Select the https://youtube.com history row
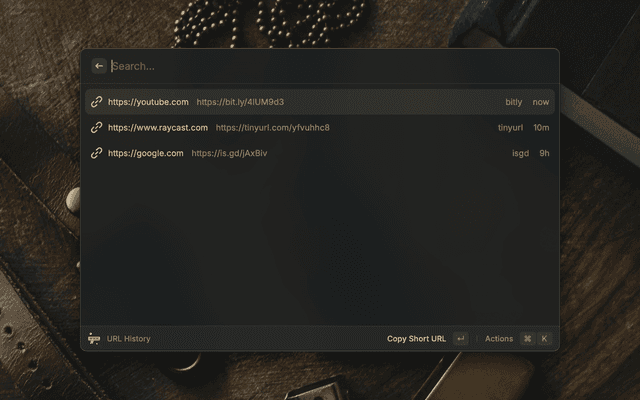Screen dimensions: 640x400 pos(320,102)
